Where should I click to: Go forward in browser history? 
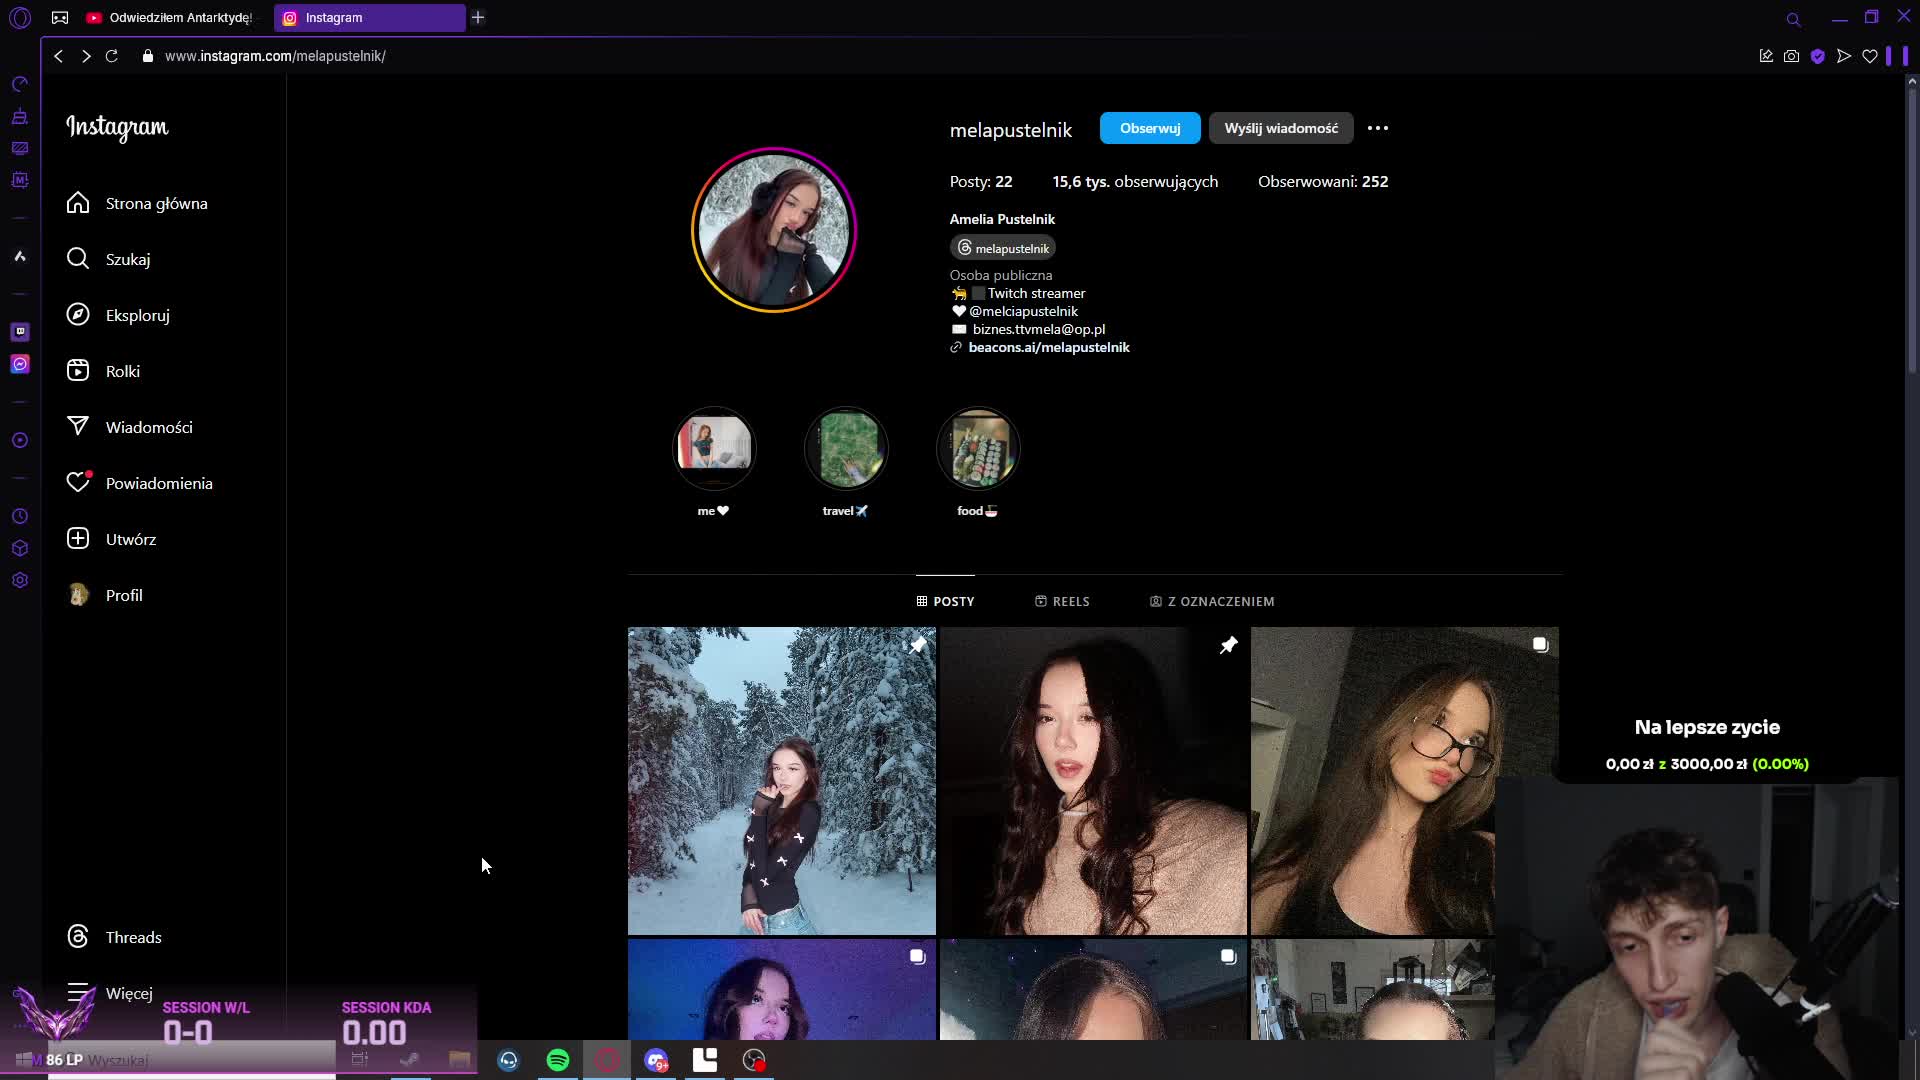(x=86, y=56)
